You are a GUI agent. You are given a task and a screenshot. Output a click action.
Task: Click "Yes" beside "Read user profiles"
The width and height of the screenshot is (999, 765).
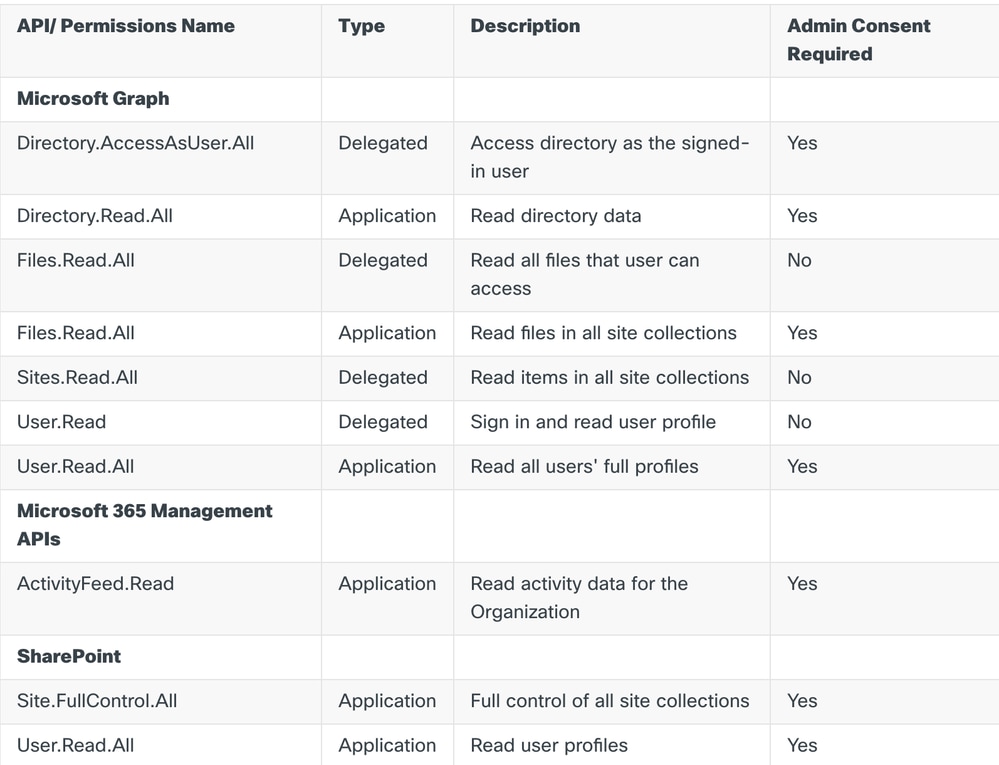(x=802, y=746)
